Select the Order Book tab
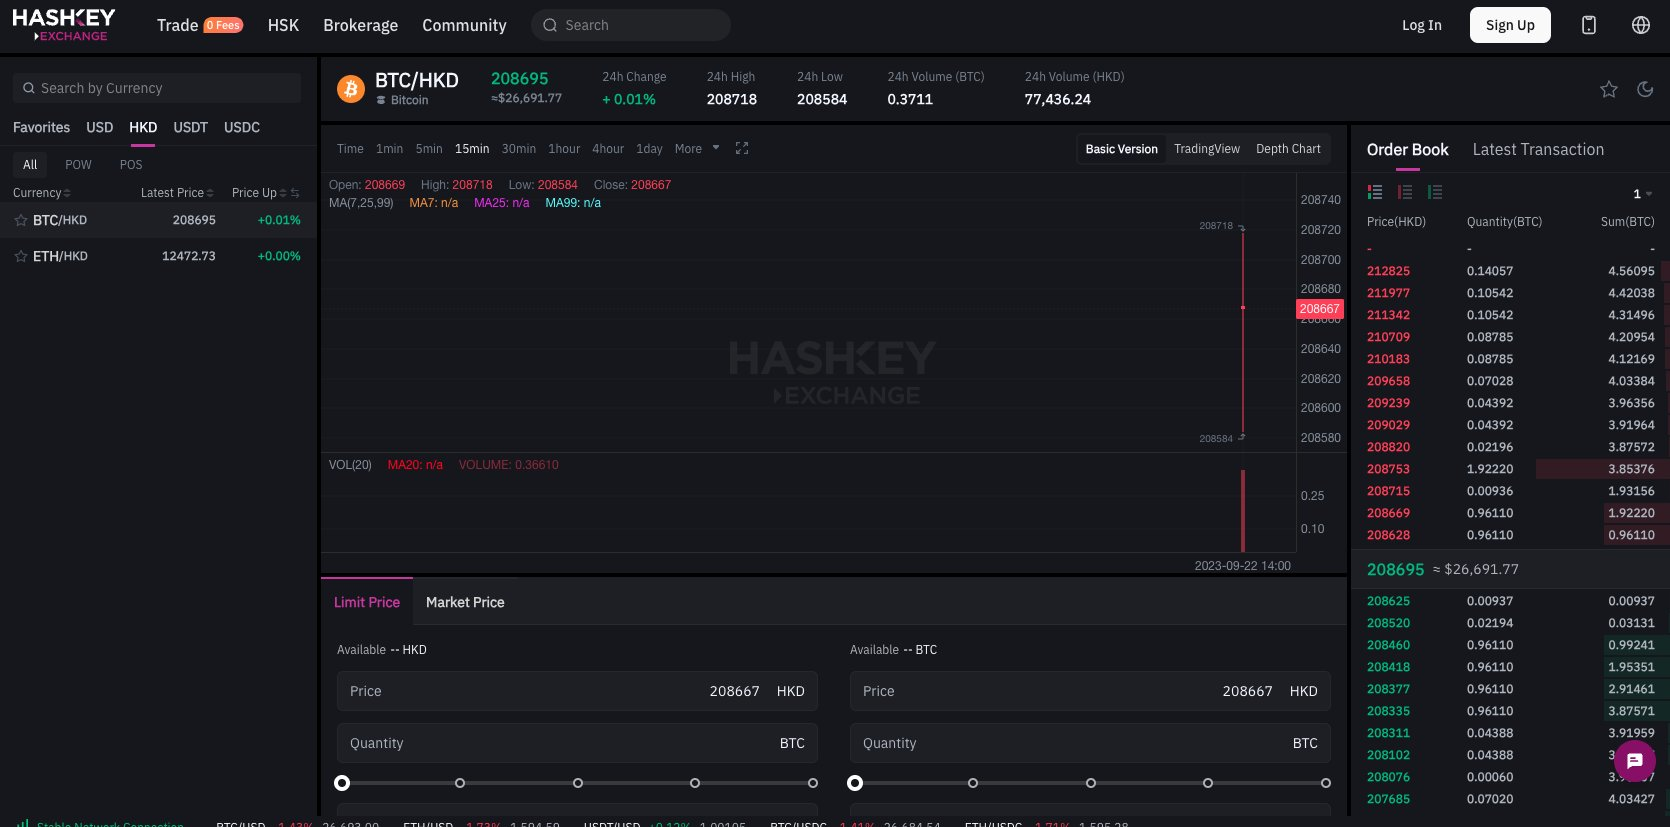 point(1407,150)
